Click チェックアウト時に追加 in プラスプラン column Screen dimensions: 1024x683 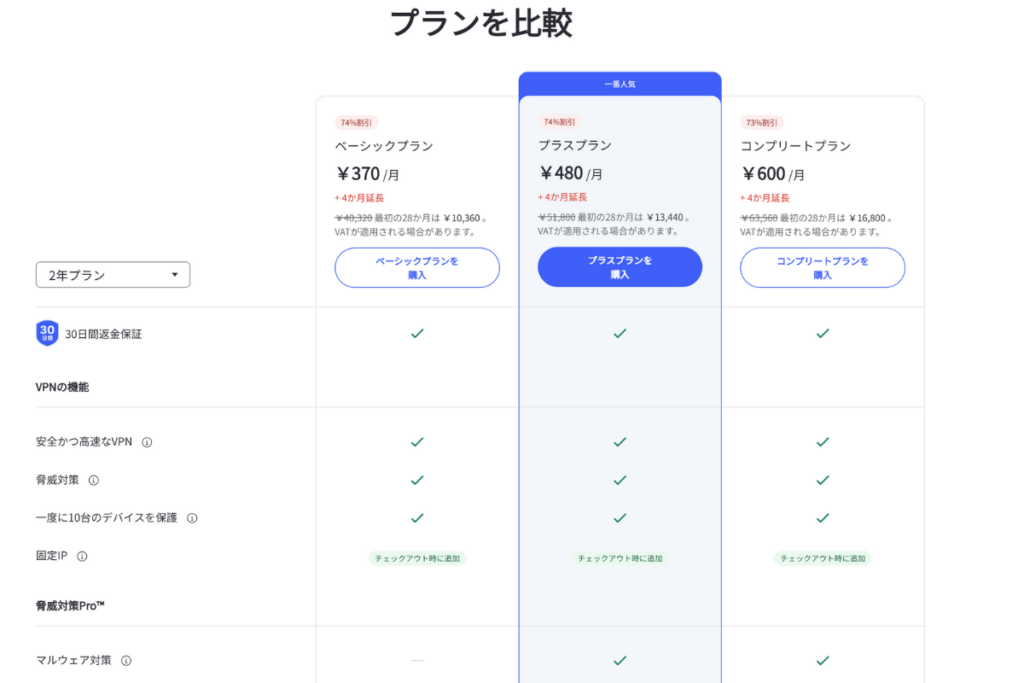pos(620,558)
